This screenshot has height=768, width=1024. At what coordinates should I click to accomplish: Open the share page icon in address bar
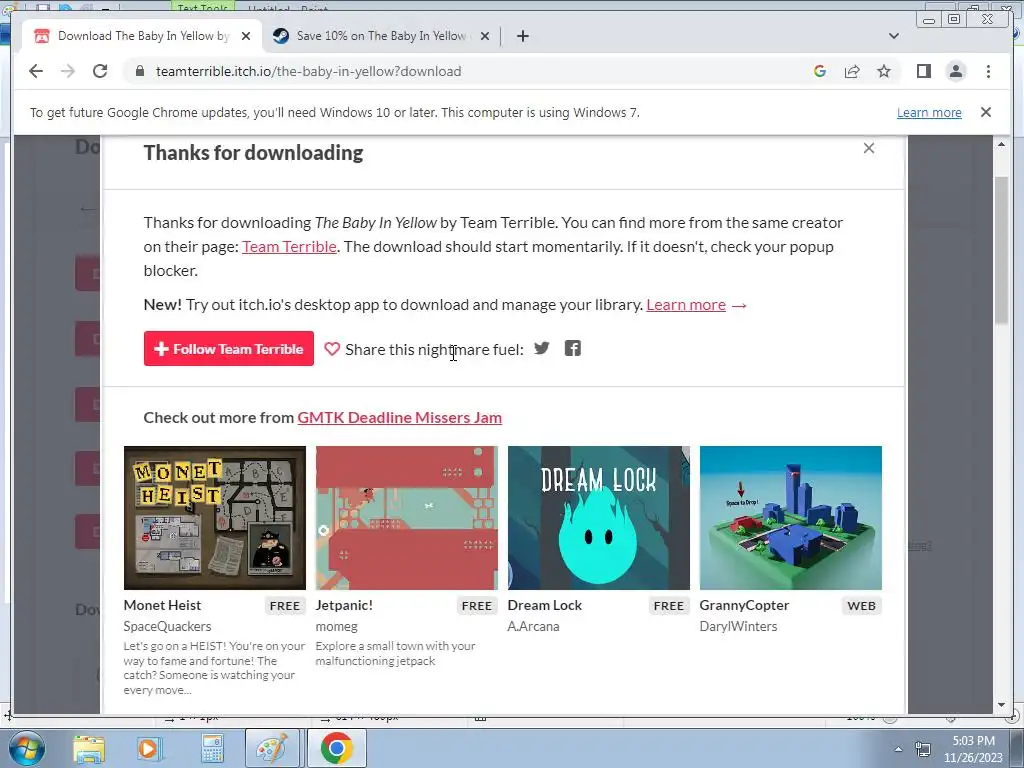coord(852,71)
